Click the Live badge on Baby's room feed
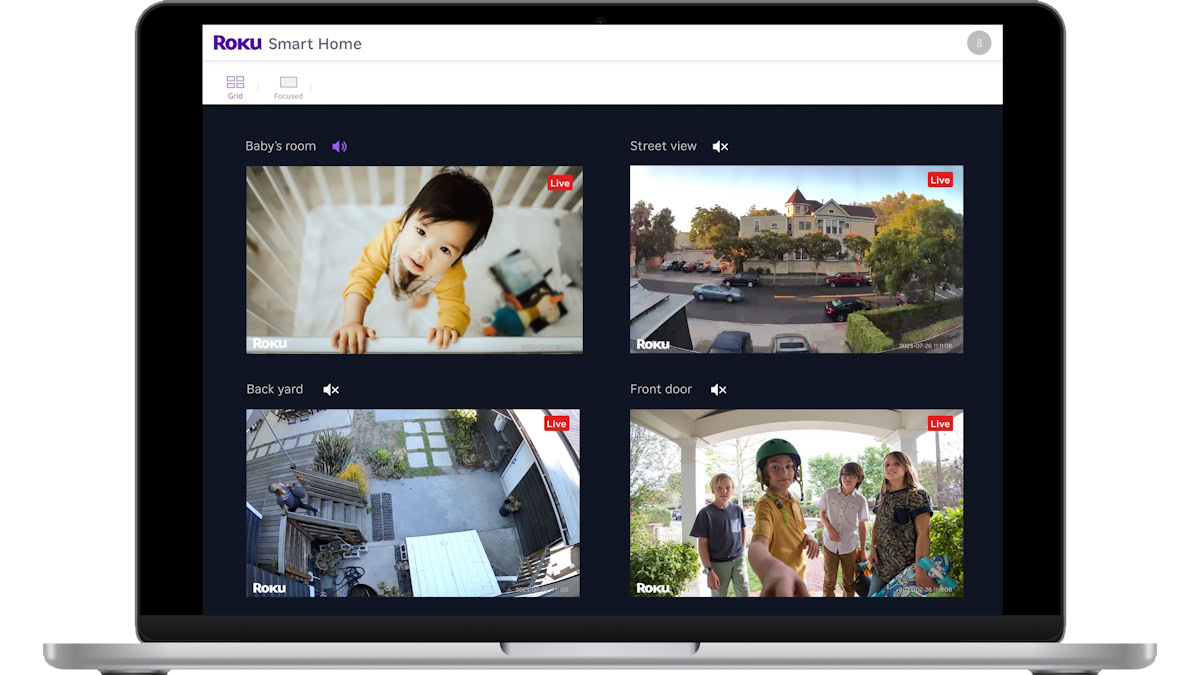The width and height of the screenshot is (1200, 675). pyautogui.click(x=560, y=183)
